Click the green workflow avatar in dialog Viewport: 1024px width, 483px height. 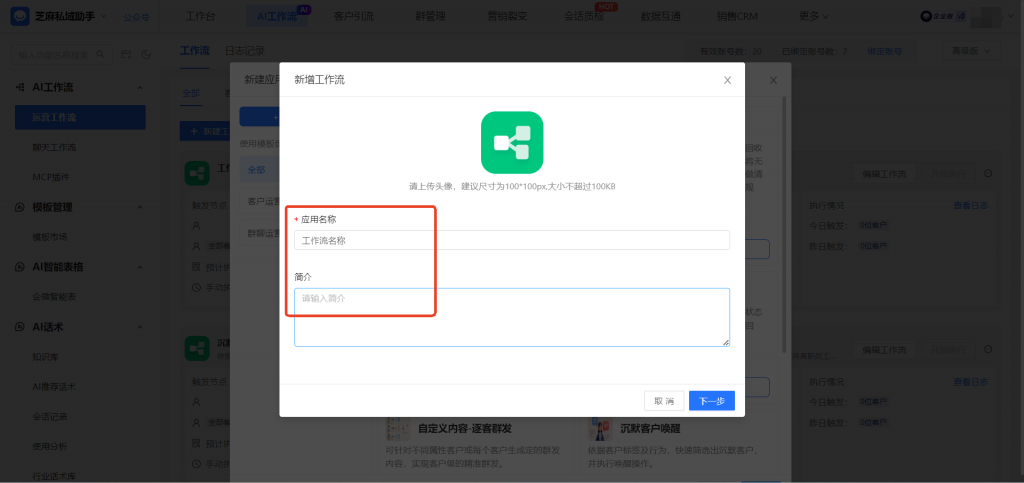[x=512, y=142]
